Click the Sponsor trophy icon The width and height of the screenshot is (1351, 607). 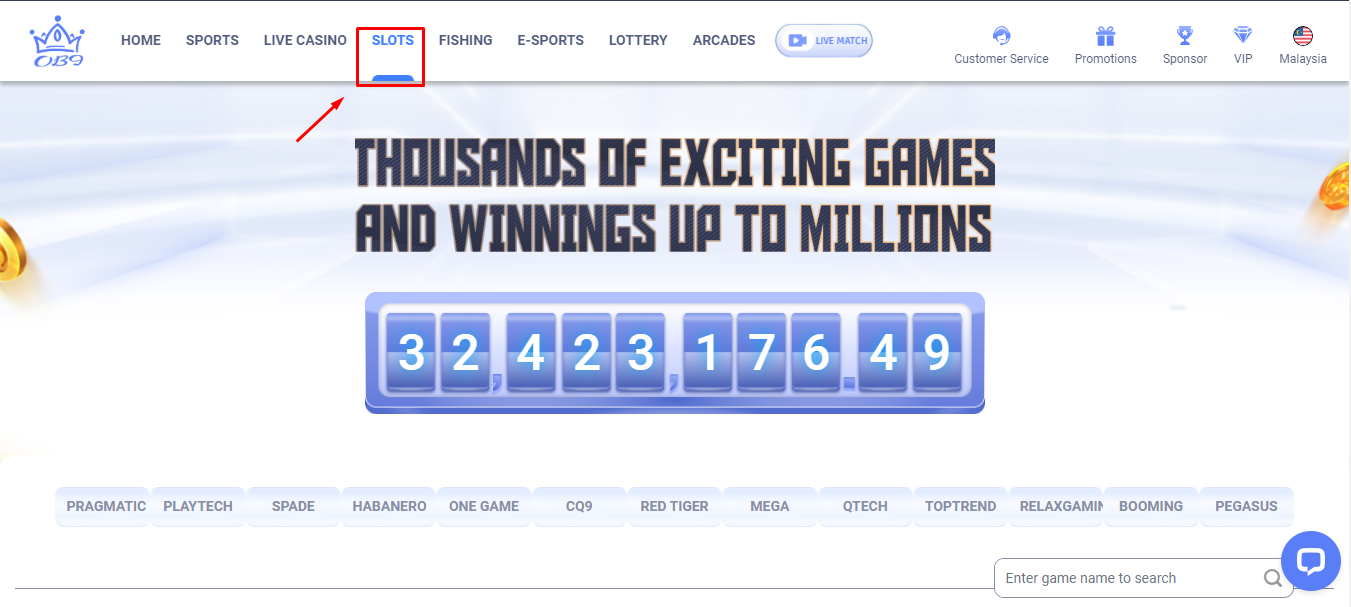[1184, 33]
